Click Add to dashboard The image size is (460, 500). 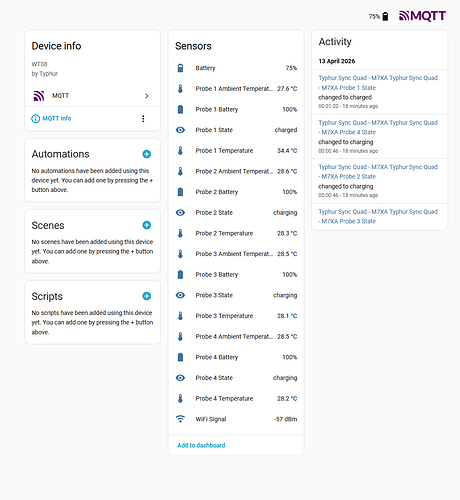pos(201,445)
